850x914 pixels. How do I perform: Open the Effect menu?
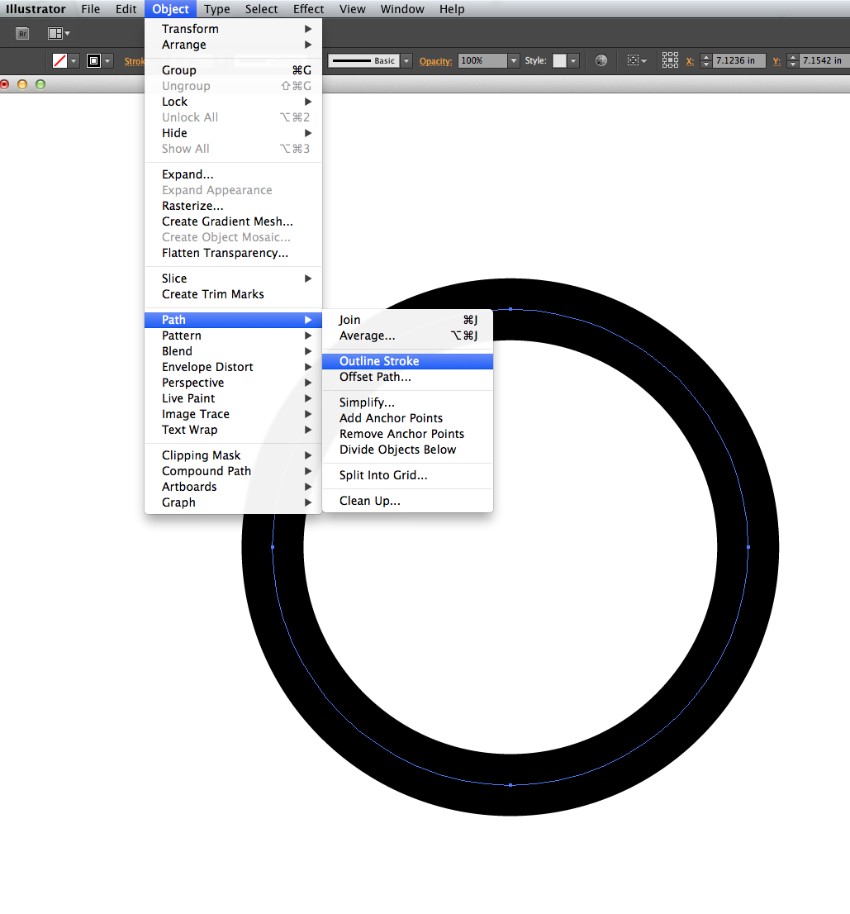click(308, 9)
